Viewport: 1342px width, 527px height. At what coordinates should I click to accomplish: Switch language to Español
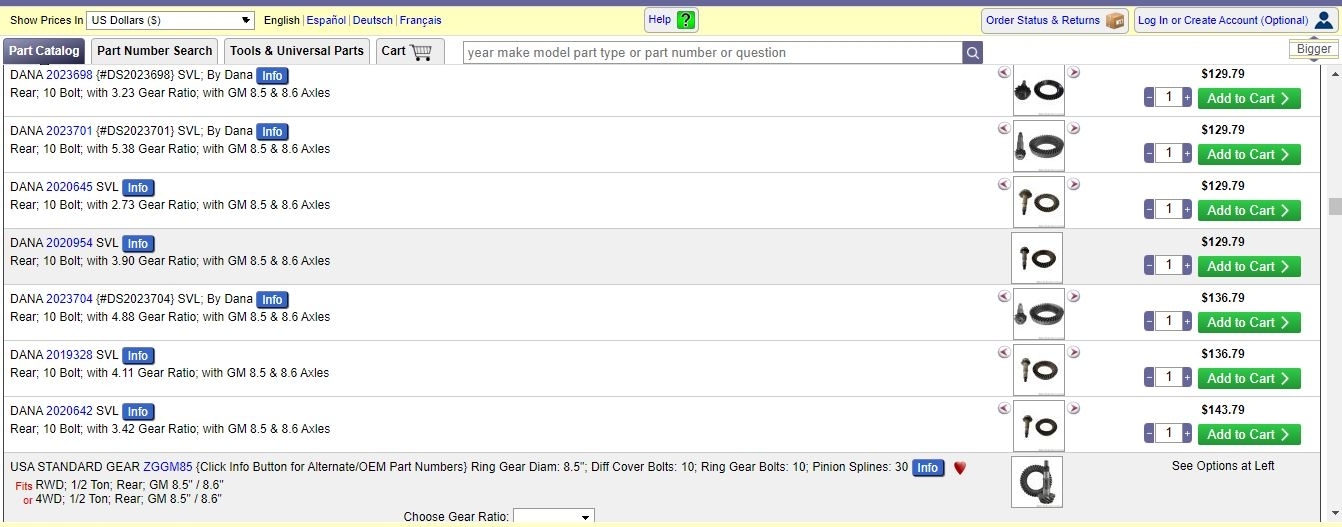[x=326, y=20]
